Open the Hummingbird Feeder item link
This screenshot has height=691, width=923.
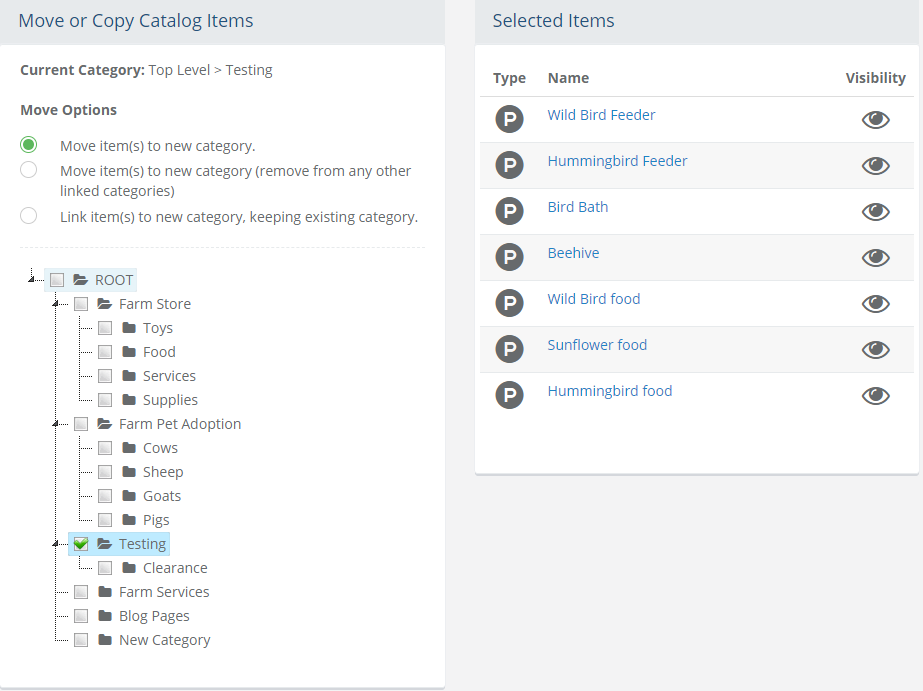click(617, 161)
